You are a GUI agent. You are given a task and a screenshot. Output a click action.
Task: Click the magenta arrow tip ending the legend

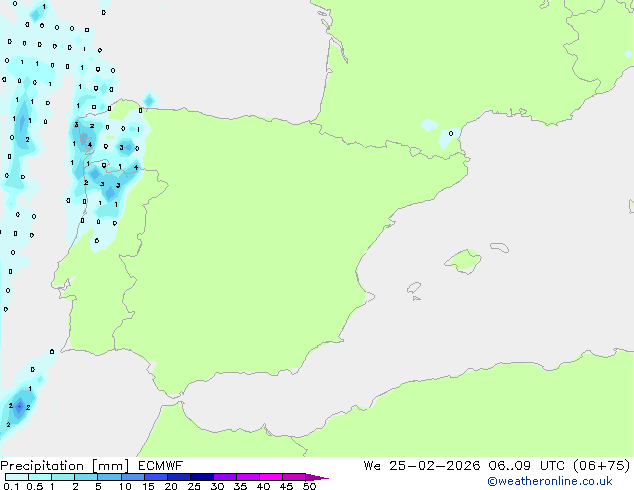[323, 478]
